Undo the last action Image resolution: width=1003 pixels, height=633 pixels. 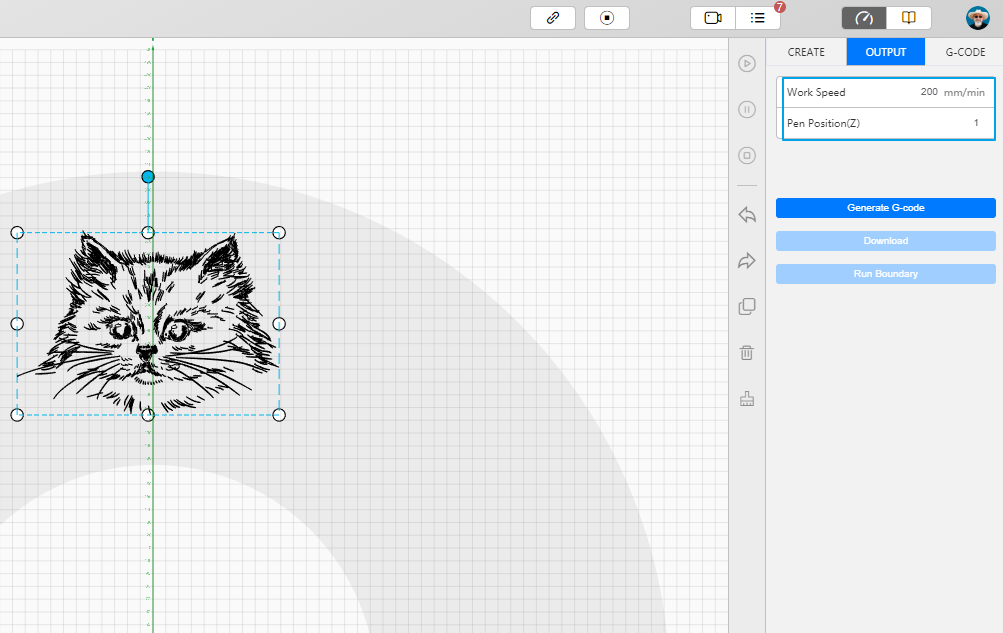(746, 215)
